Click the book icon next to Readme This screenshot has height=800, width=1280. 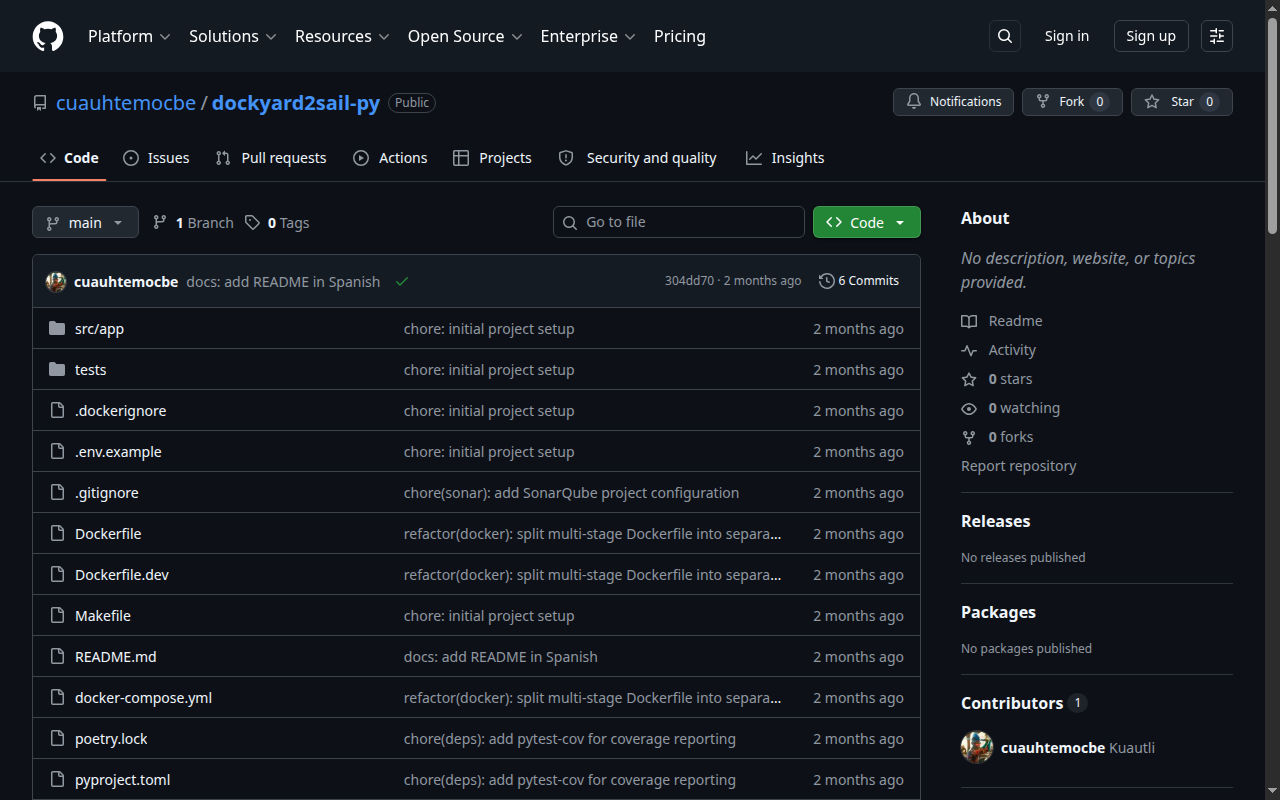coord(969,321)
